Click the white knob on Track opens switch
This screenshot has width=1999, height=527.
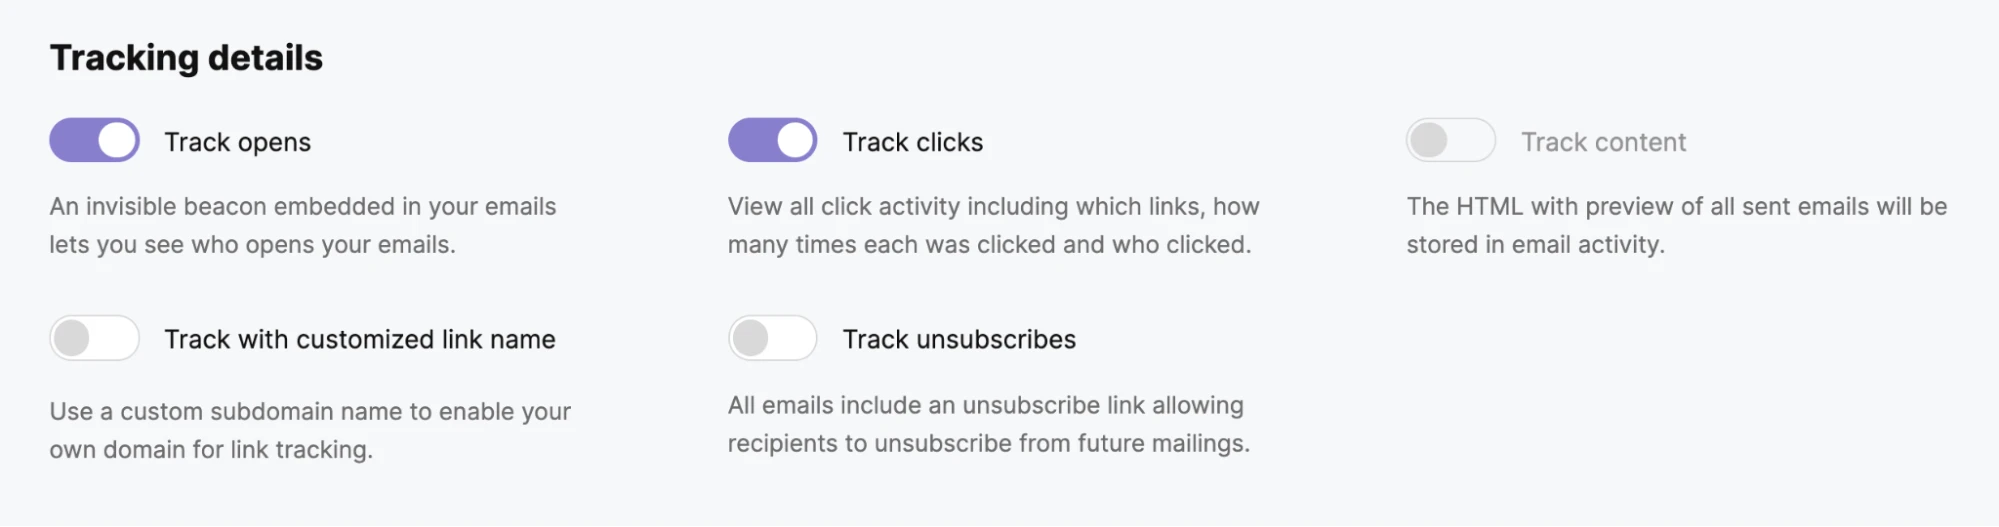pos(117,141)
